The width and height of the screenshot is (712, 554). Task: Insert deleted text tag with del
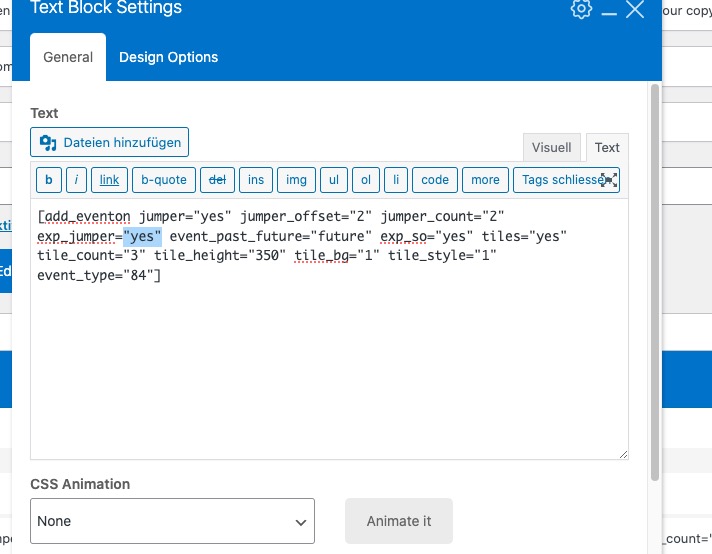pyautogui.click(x=218, y=180)
